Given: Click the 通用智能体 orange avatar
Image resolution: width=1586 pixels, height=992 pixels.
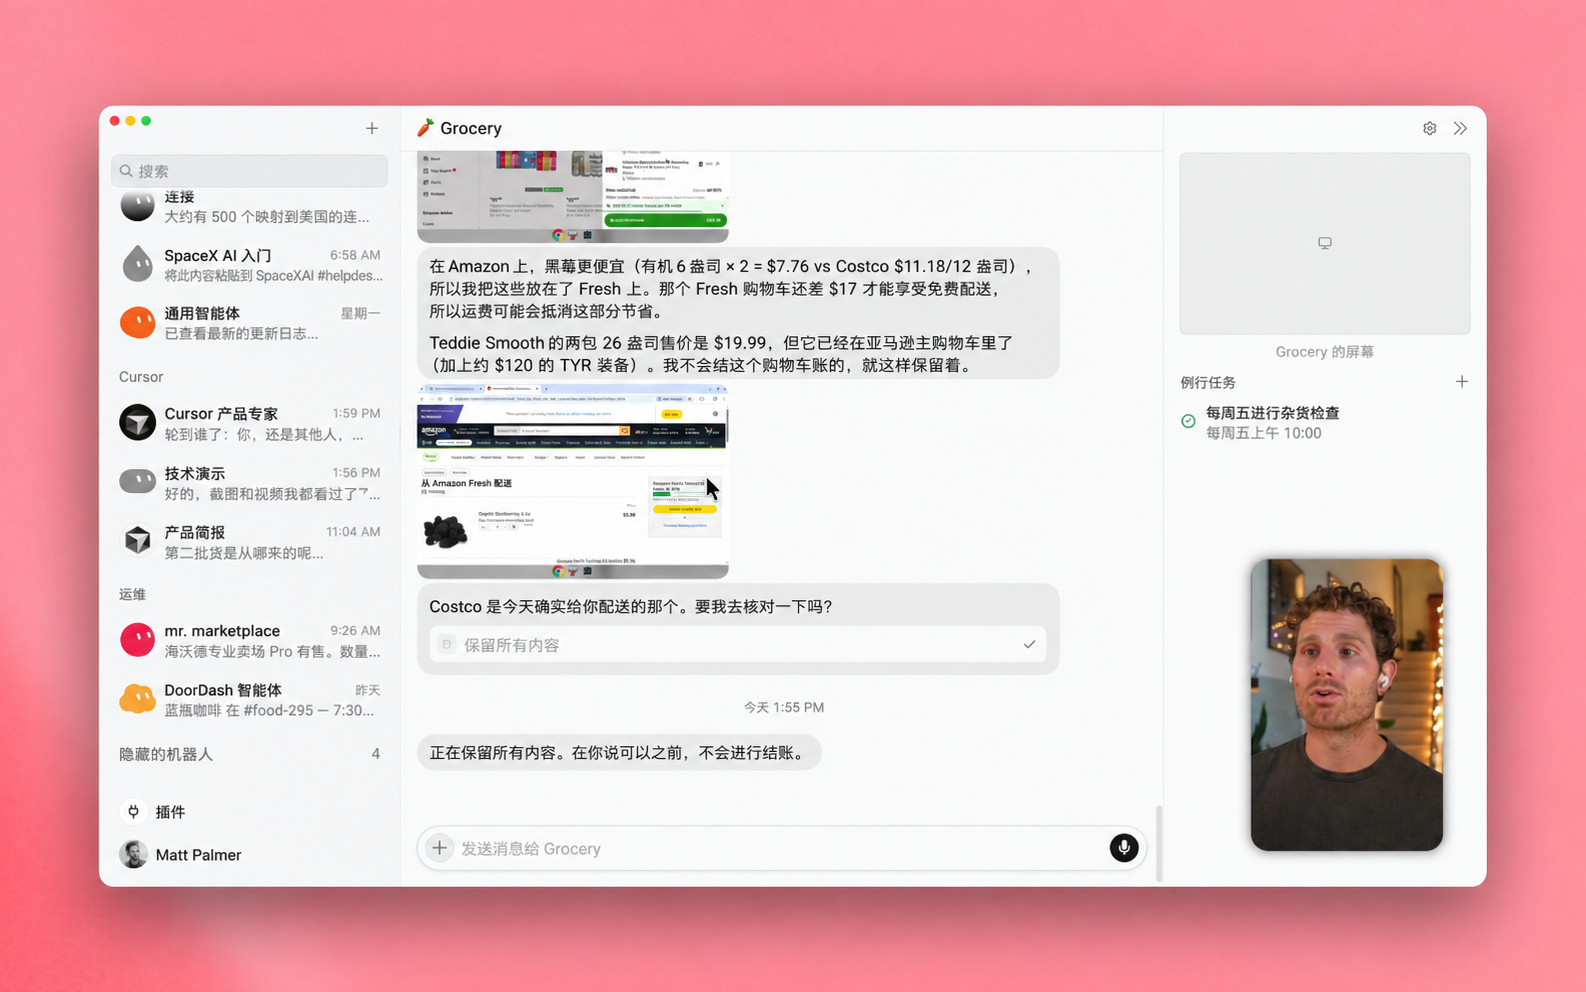Looking at the screenshot, I should click(x=137, y=322).
